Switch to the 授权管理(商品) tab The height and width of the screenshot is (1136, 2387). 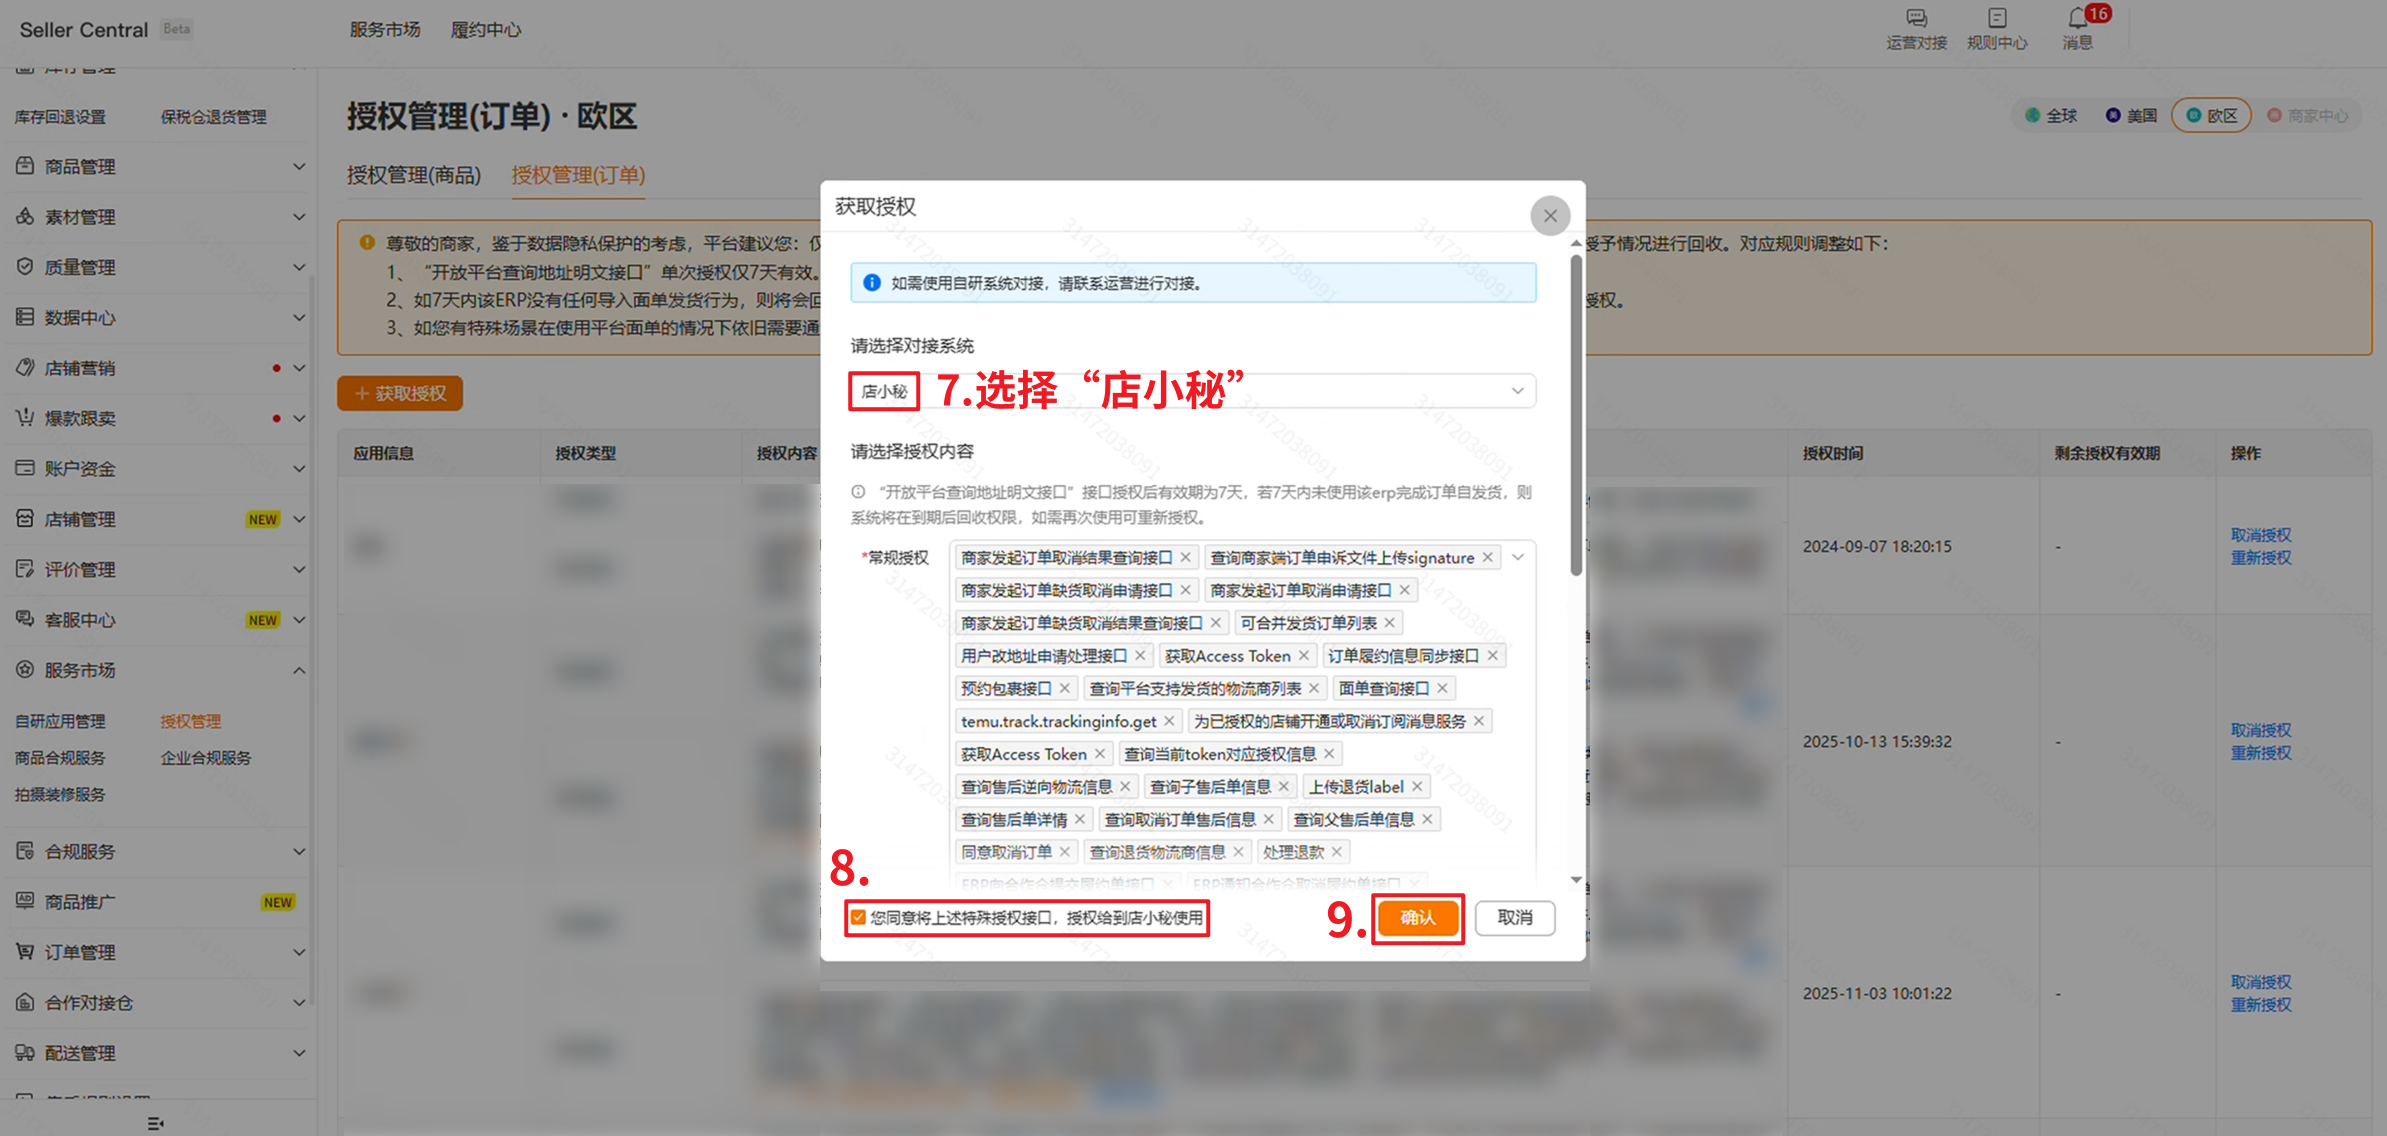coord(414,175)
